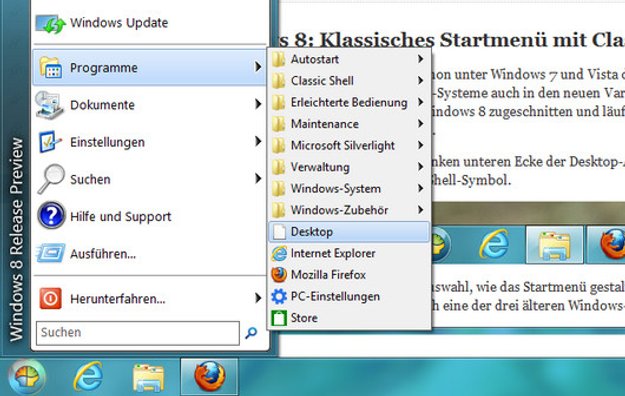The height and width of the screenshot is (396, 625).
Task: Click the Windows-System folder icon
Action: point(279,188)
